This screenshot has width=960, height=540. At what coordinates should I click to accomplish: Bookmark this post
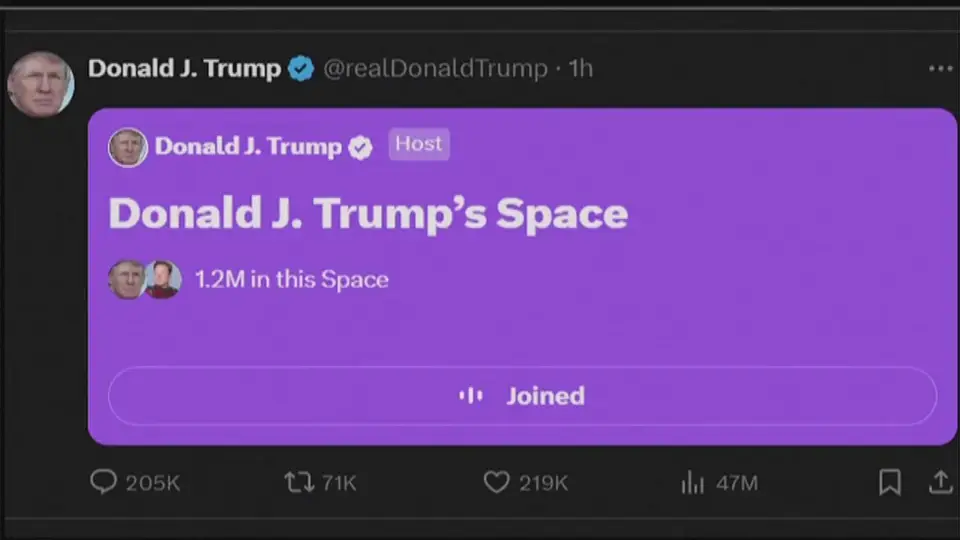point(890,482)
